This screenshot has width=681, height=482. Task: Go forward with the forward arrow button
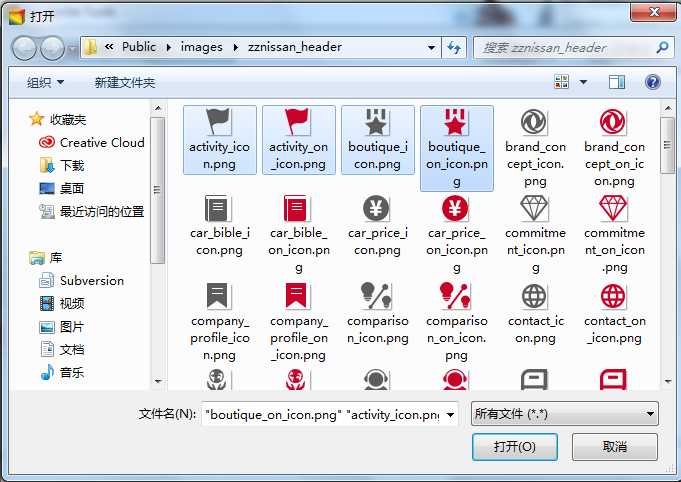52,48
